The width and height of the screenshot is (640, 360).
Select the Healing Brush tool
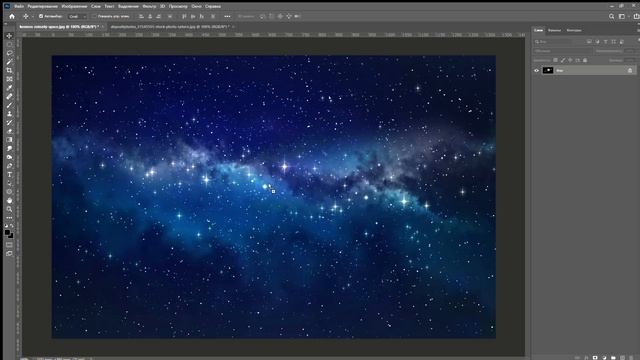pyautogui.click(x=9, y=96)
